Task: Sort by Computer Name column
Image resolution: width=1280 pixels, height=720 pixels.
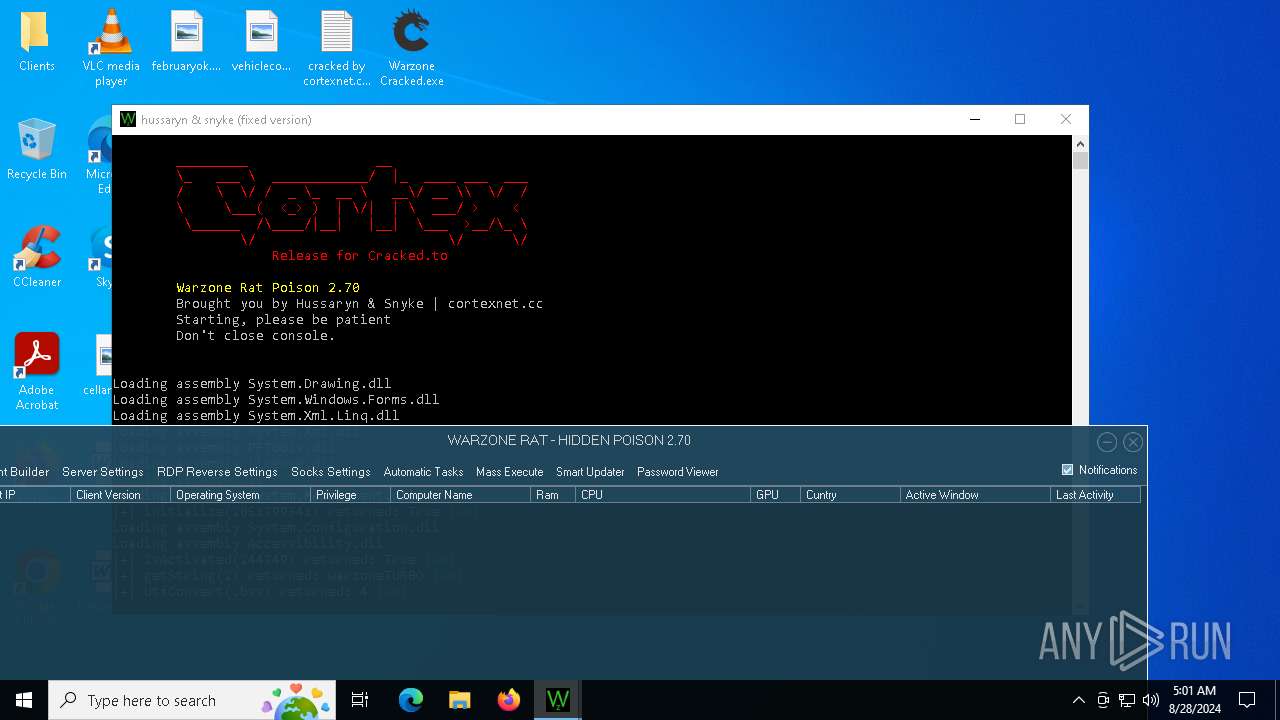Action: (x=460, y=495)
